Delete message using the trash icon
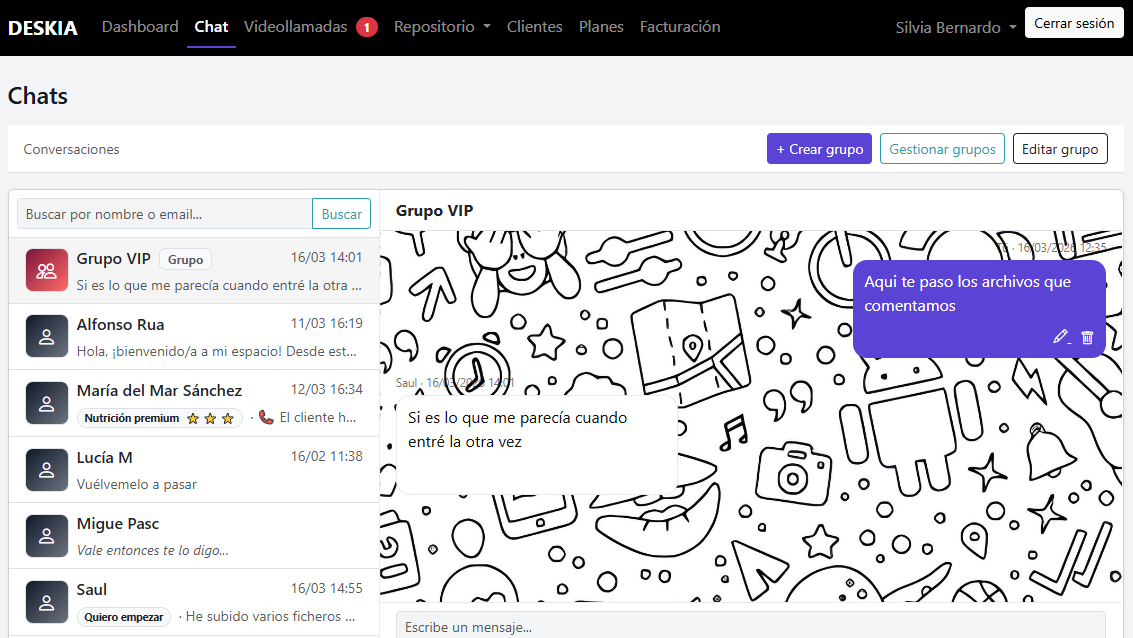 (x=1088, y=338)
